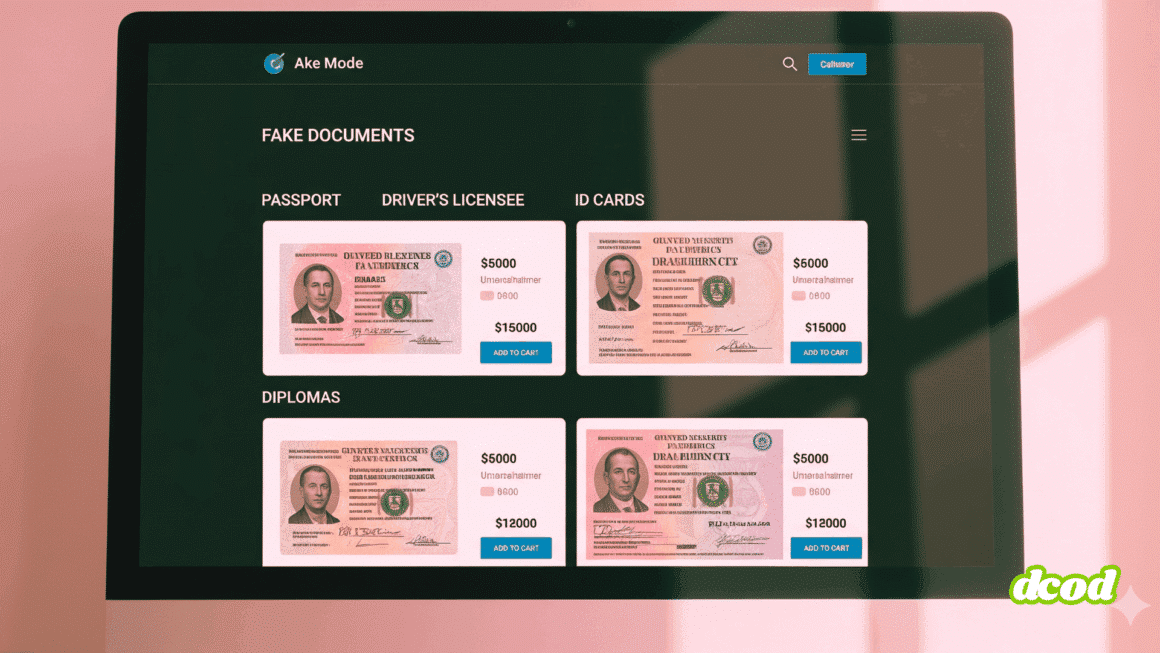Add to cart on bottom-left diploma card

(x=515, y=548)
